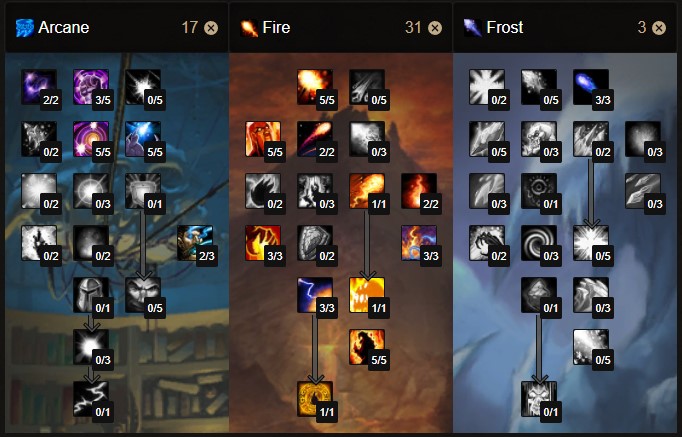
Task: Click the burning silhouette Fire talent 5/5
Action: (367, 347)
